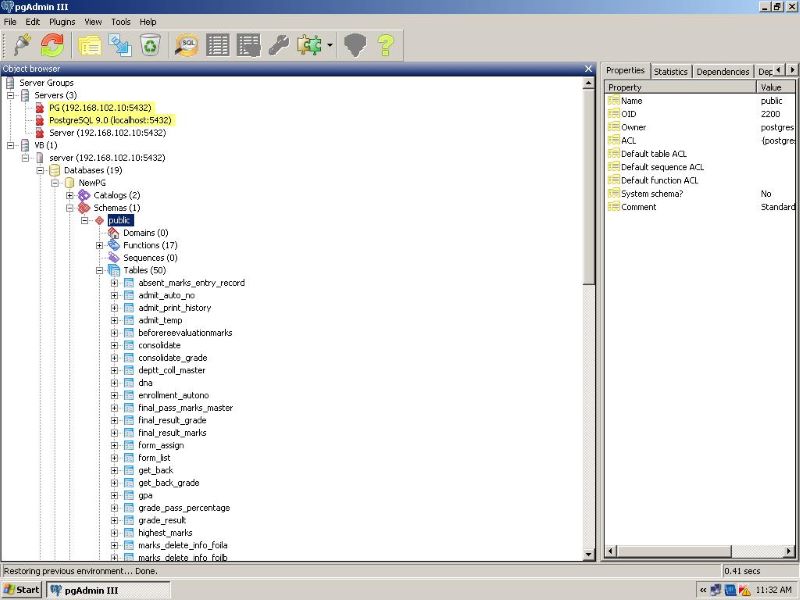
Task: Expand the admit_temp table node
Action: click(x=115, y=320)
